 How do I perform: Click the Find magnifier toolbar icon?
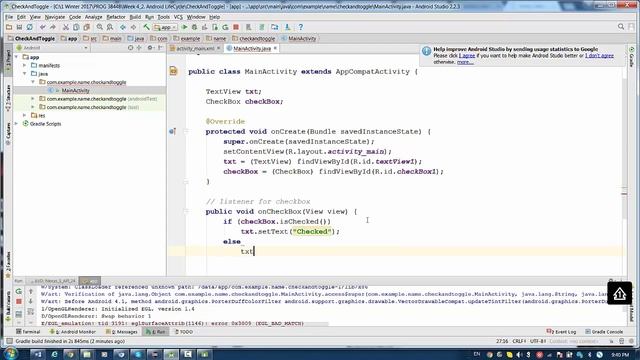(x=100, y=27)
